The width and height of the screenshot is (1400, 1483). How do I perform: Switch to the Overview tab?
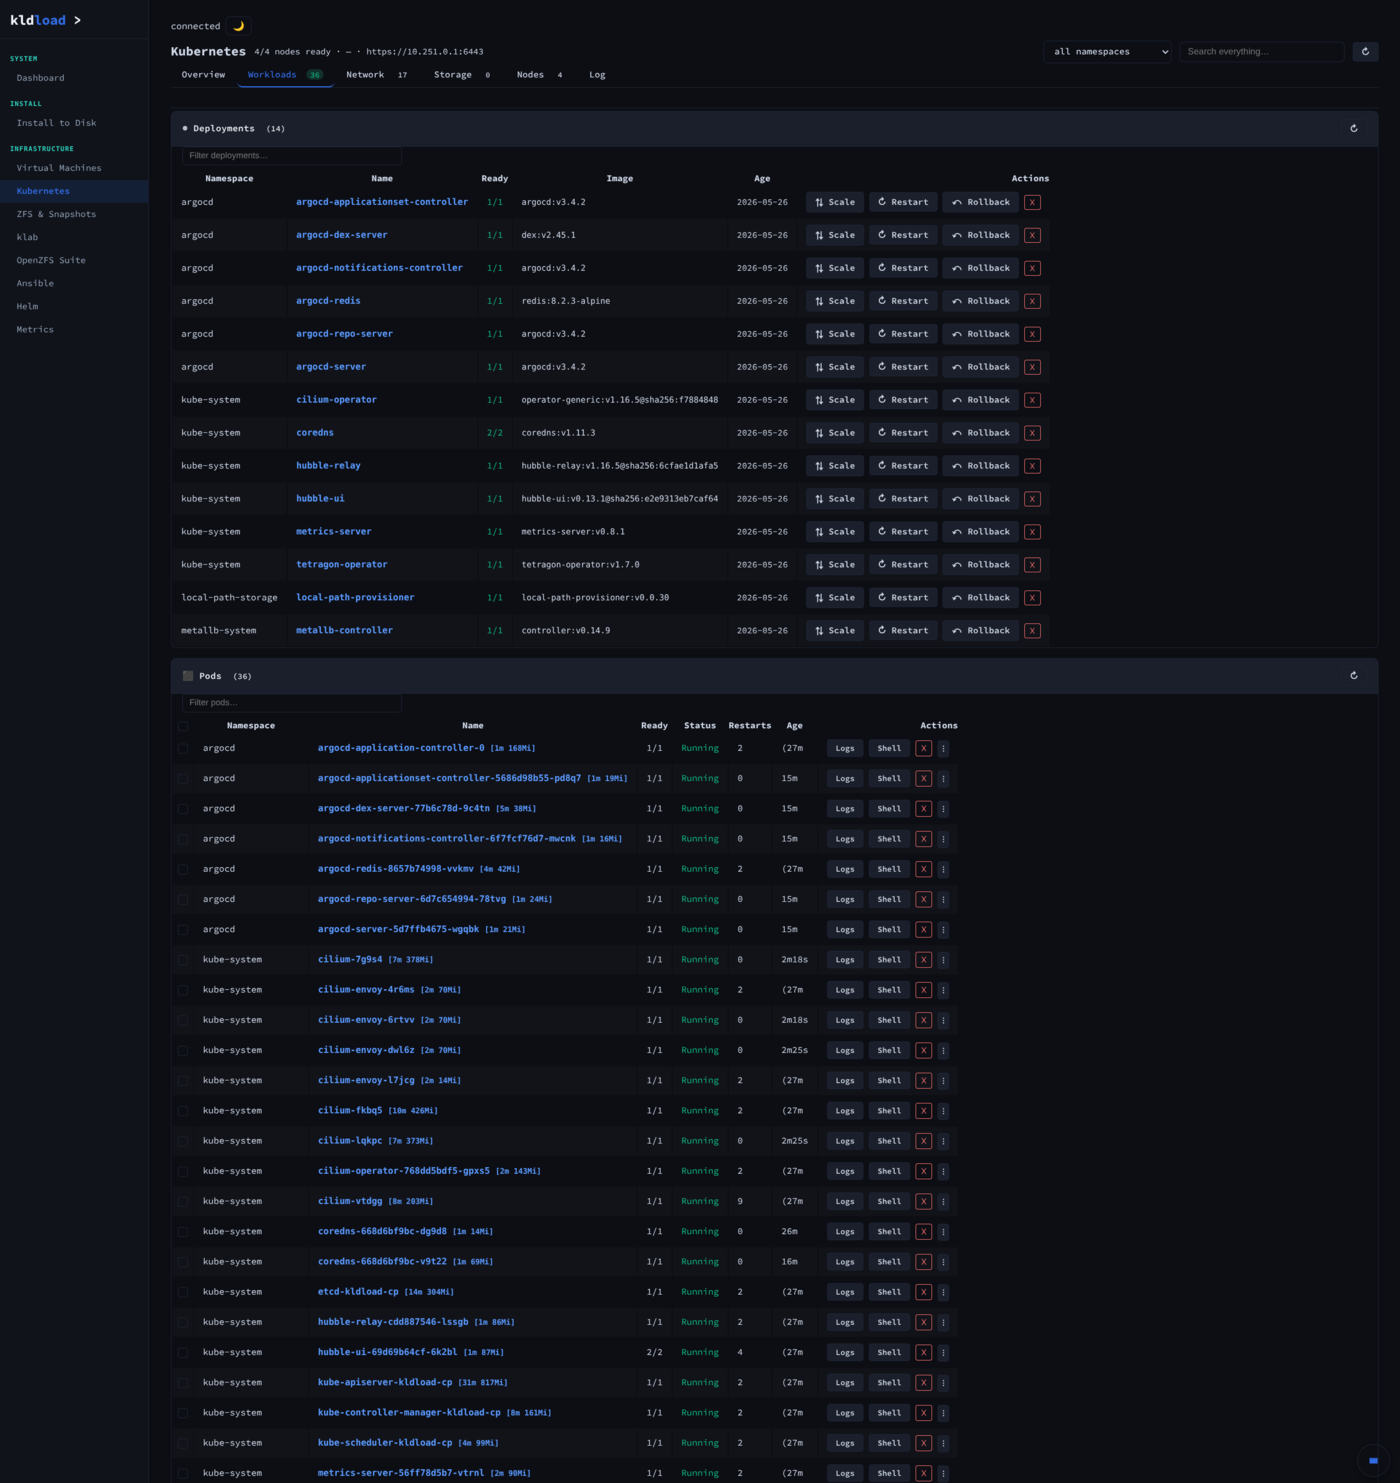[x=203, y=75]
